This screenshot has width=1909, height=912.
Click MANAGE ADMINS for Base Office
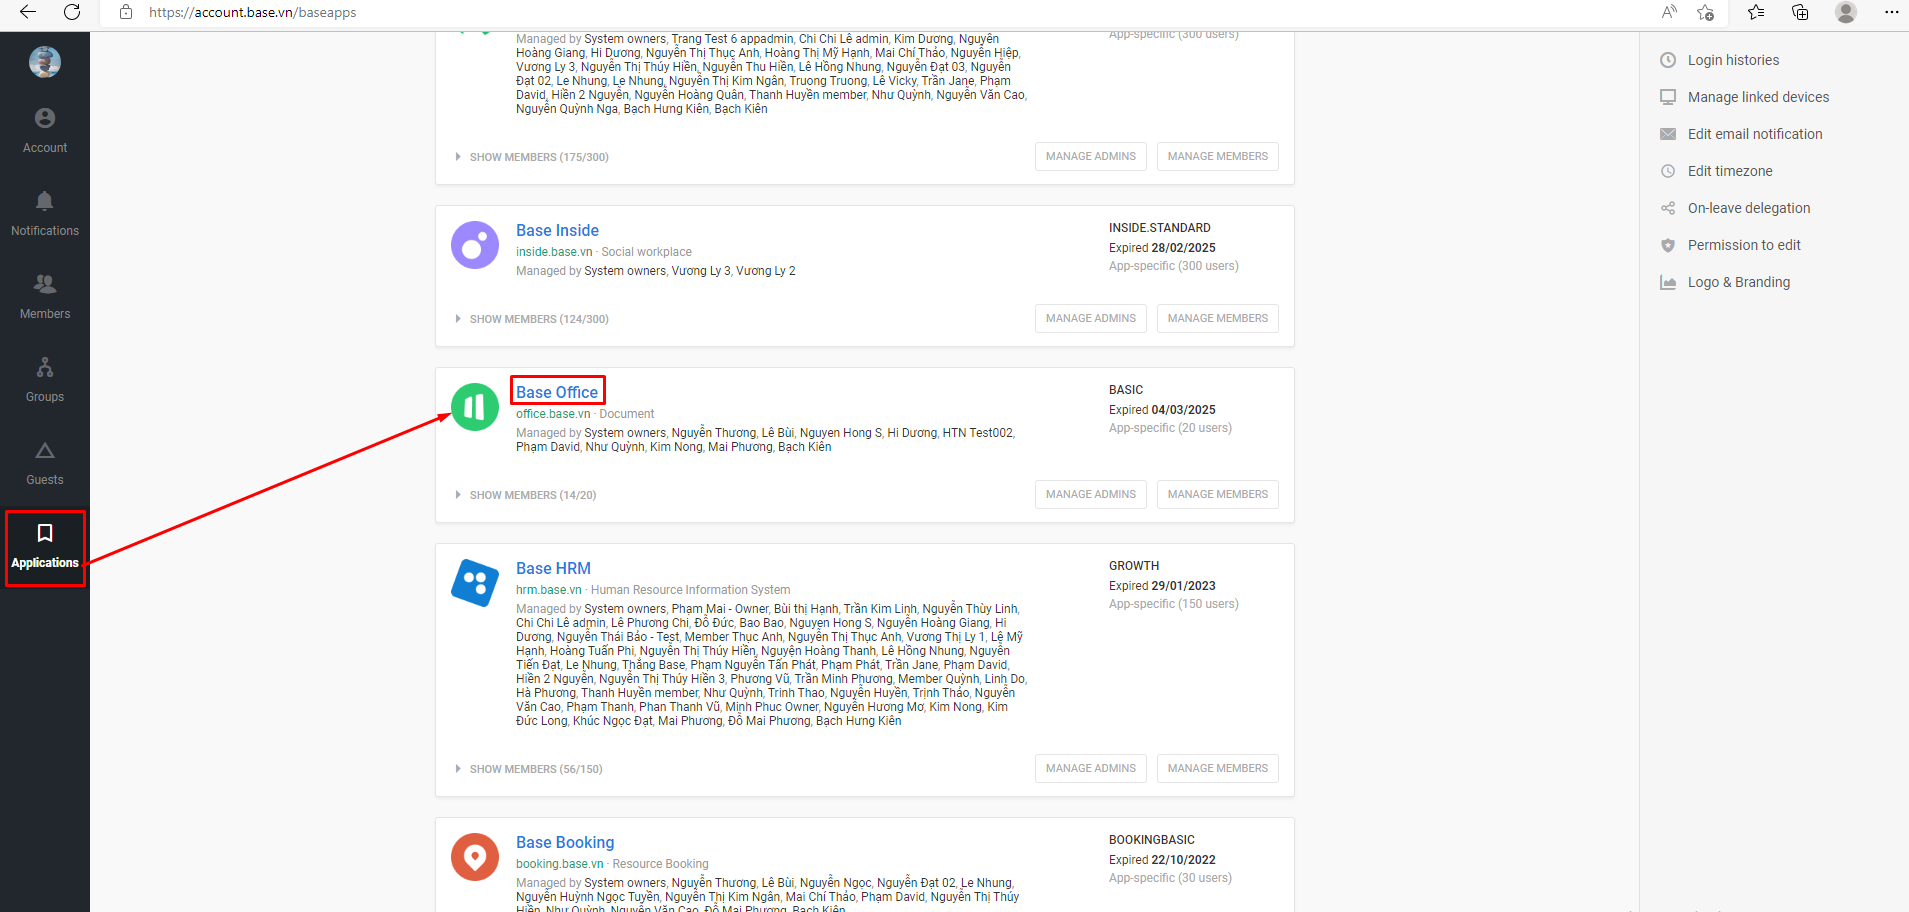tap(1091, 494)
